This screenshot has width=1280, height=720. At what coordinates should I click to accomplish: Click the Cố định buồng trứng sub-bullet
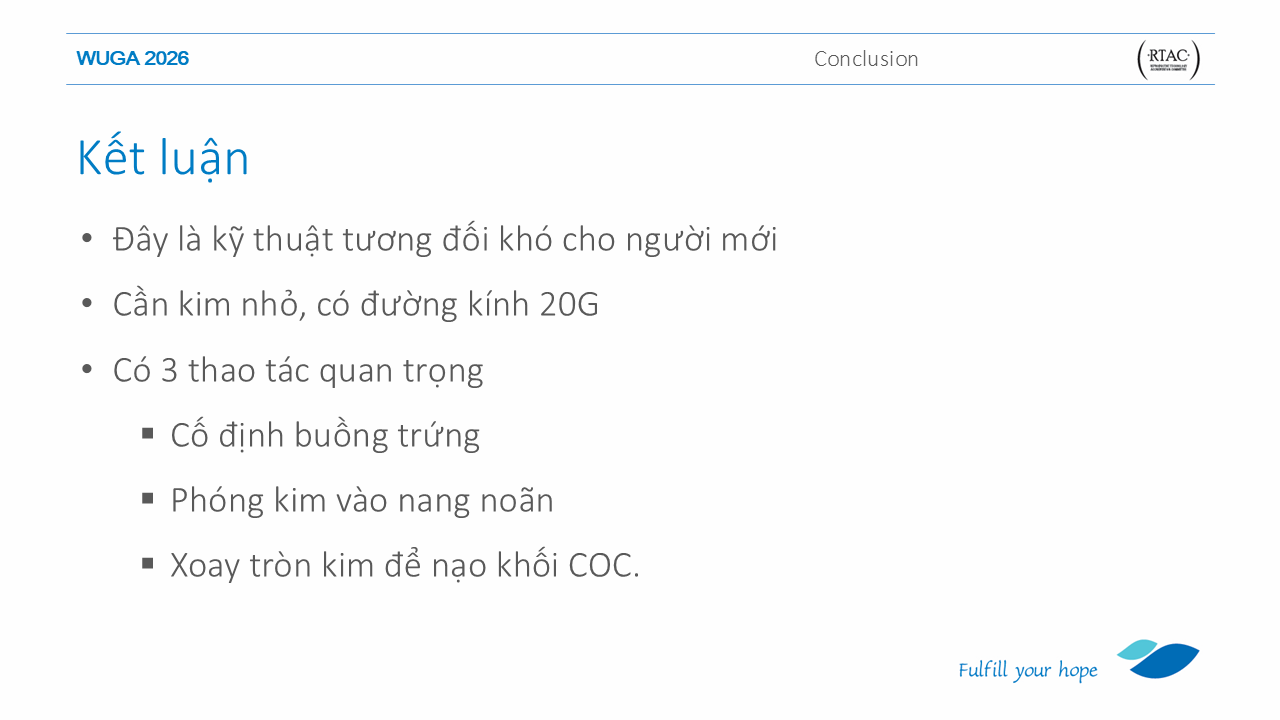[325, 435]
